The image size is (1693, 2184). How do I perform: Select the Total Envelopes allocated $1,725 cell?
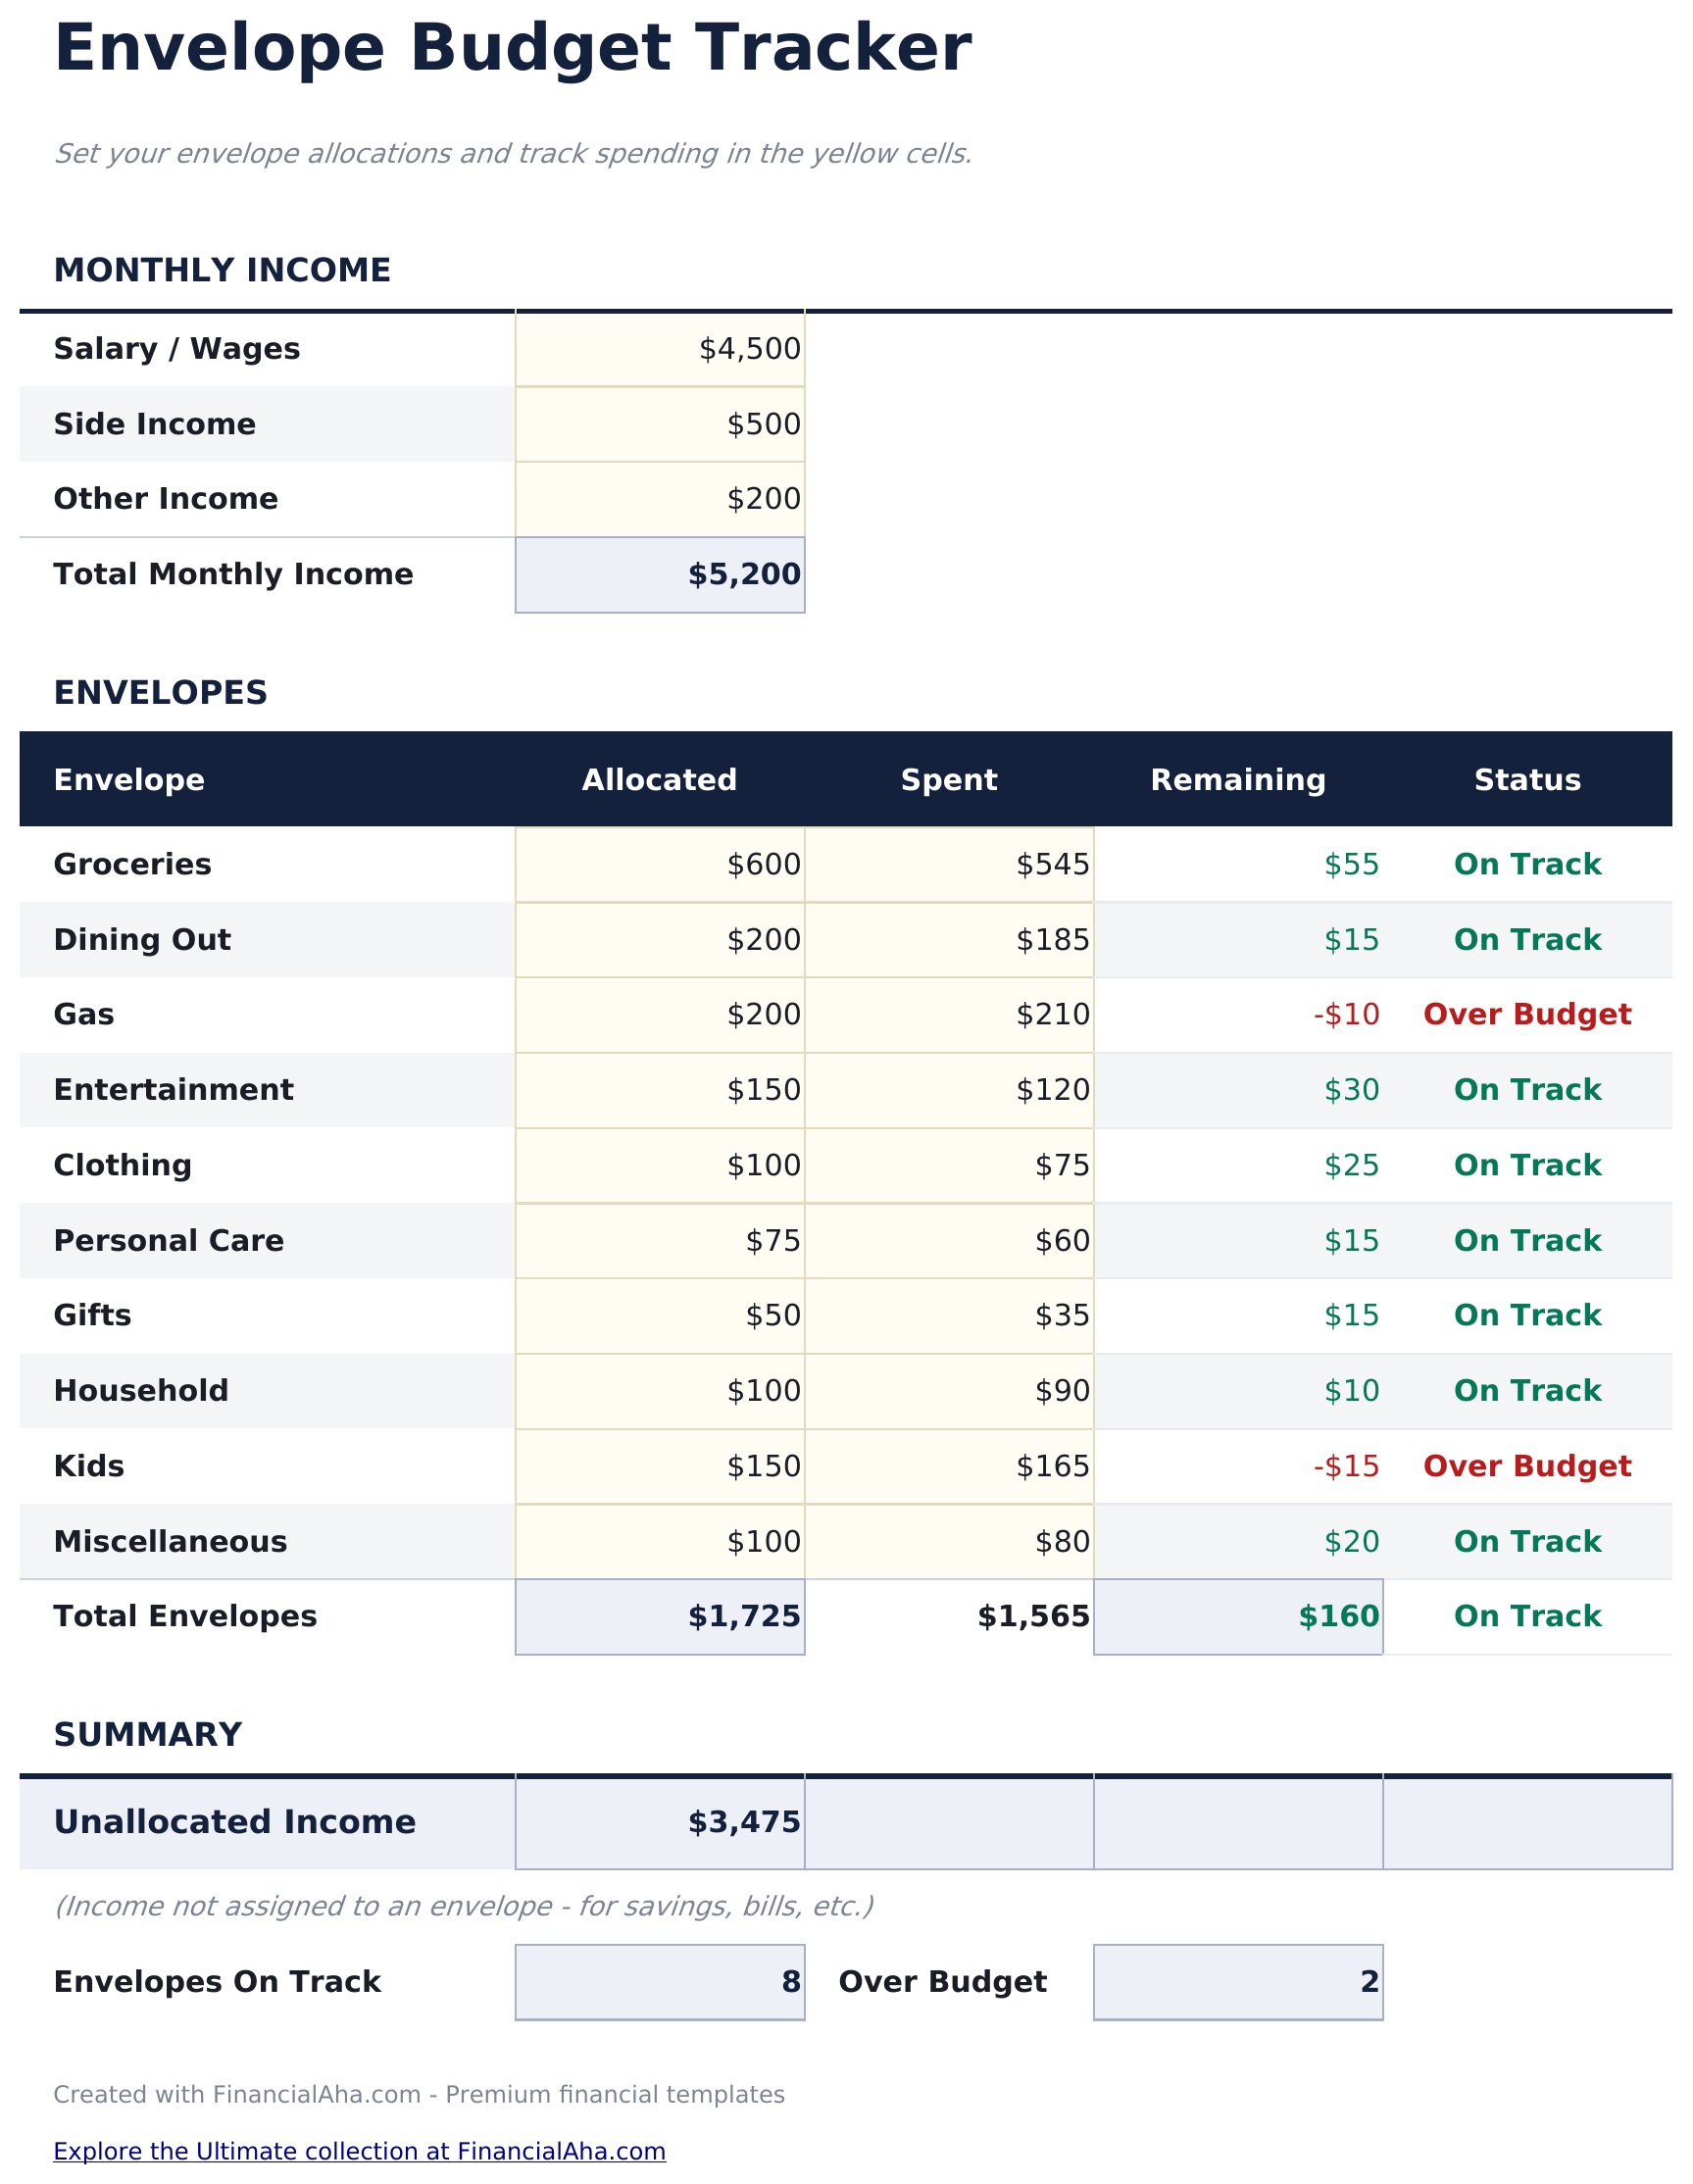click(x=660, y=1617)
